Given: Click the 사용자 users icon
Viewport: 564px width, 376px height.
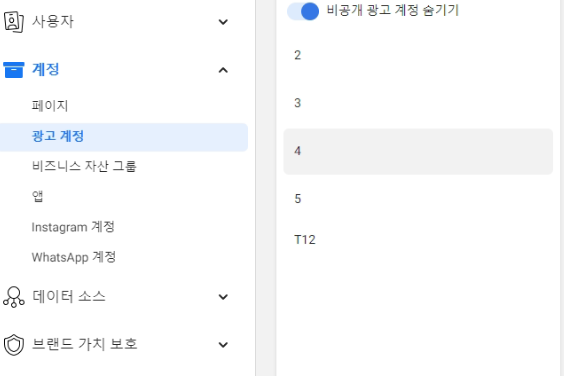Looking at the screenshot, I should [14, 22].
